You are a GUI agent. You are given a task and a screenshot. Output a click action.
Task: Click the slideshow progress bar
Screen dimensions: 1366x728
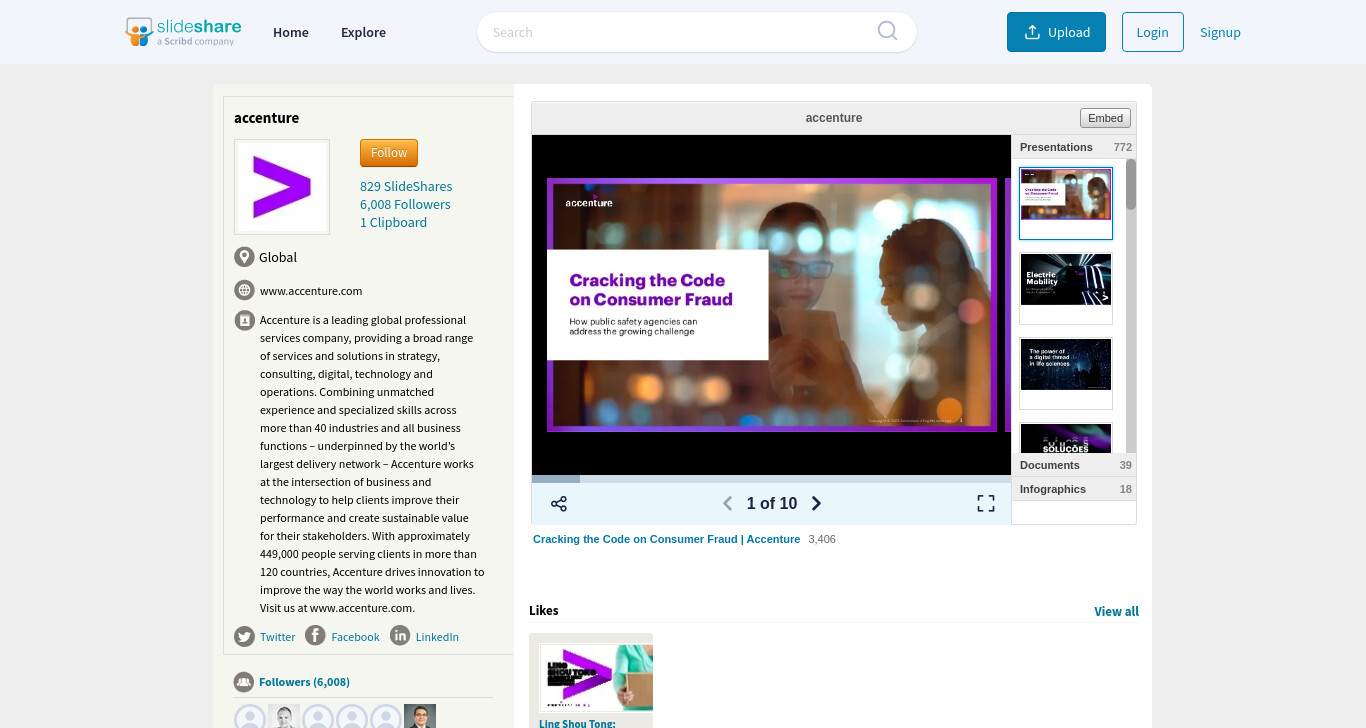coord(771,479)
